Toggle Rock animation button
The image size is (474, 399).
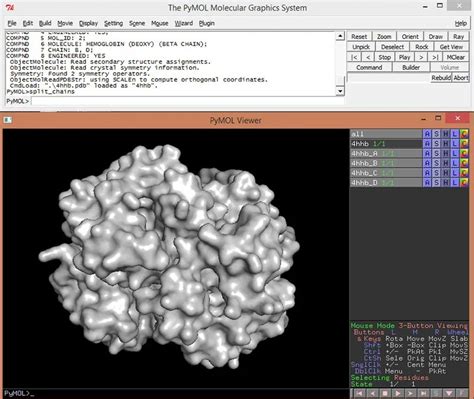[422, 47]
